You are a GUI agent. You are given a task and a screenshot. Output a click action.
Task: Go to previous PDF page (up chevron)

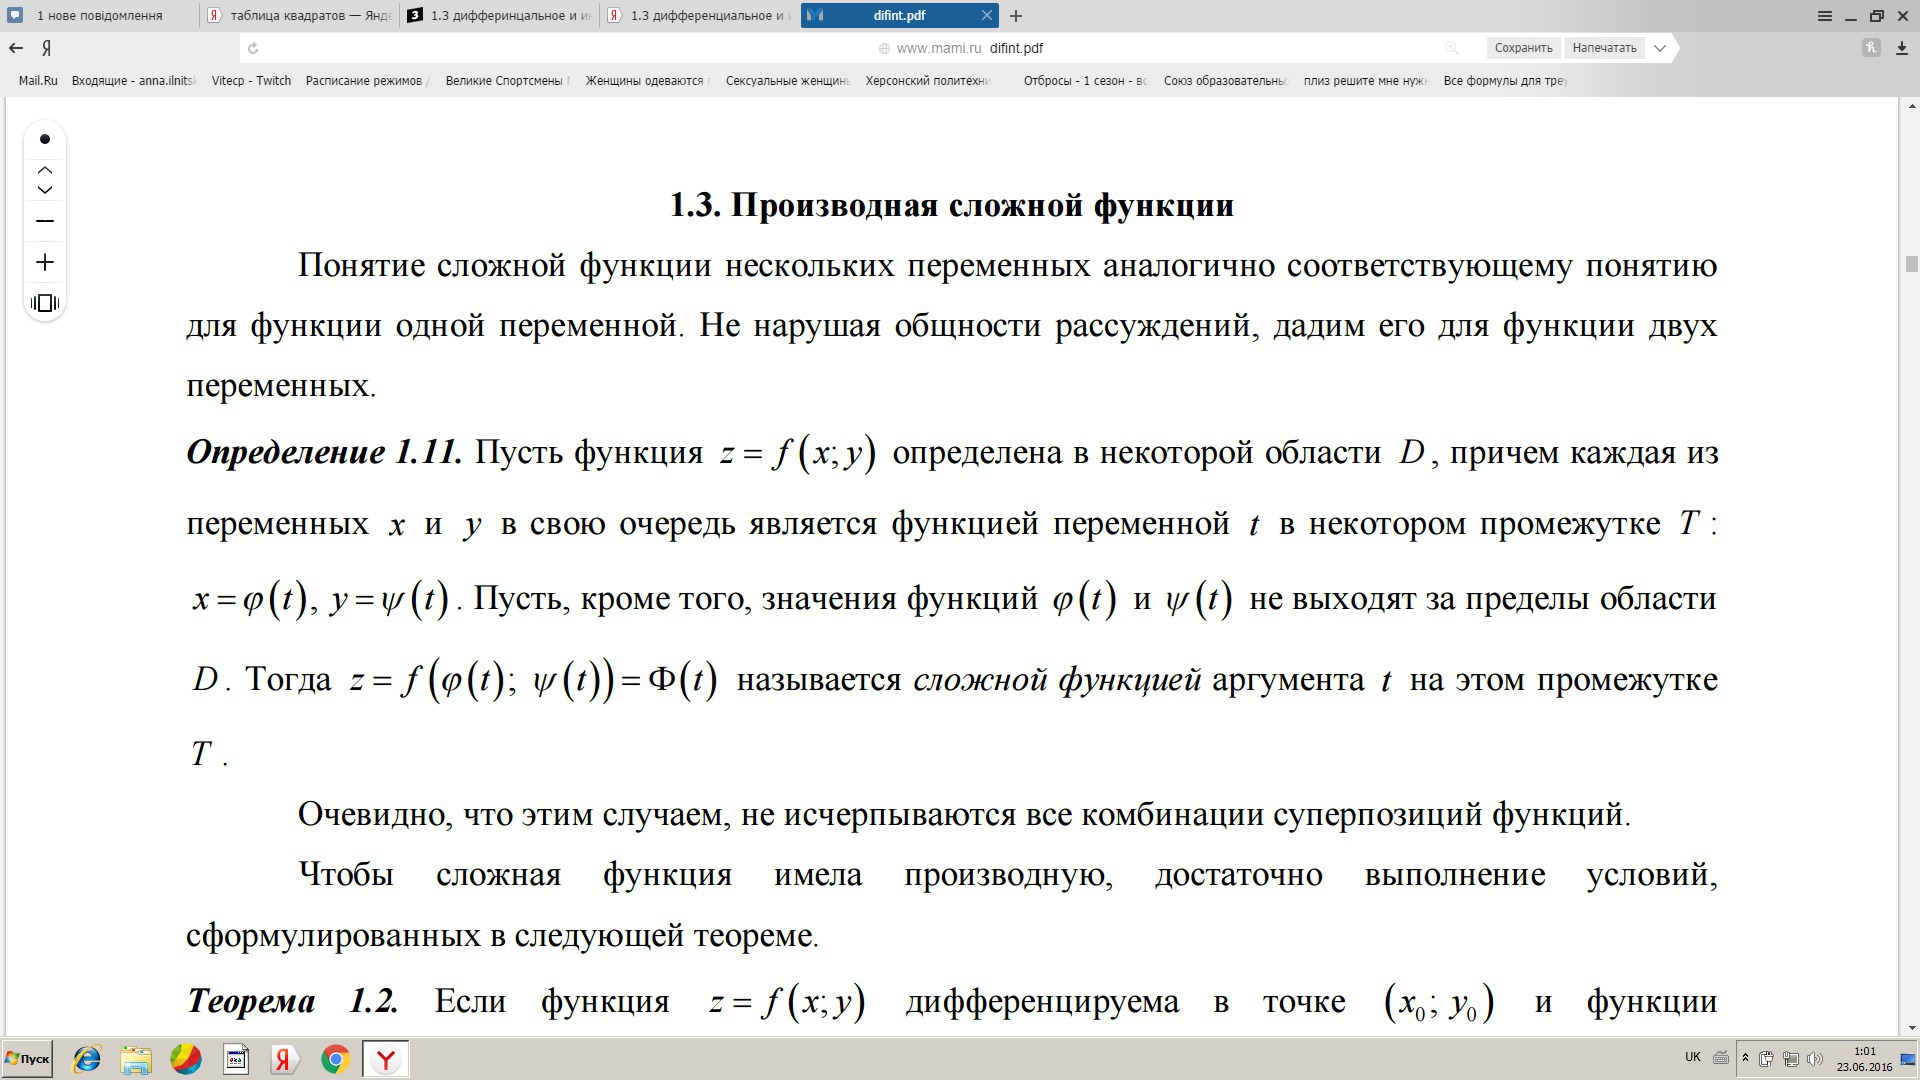(x=45, y=170)
